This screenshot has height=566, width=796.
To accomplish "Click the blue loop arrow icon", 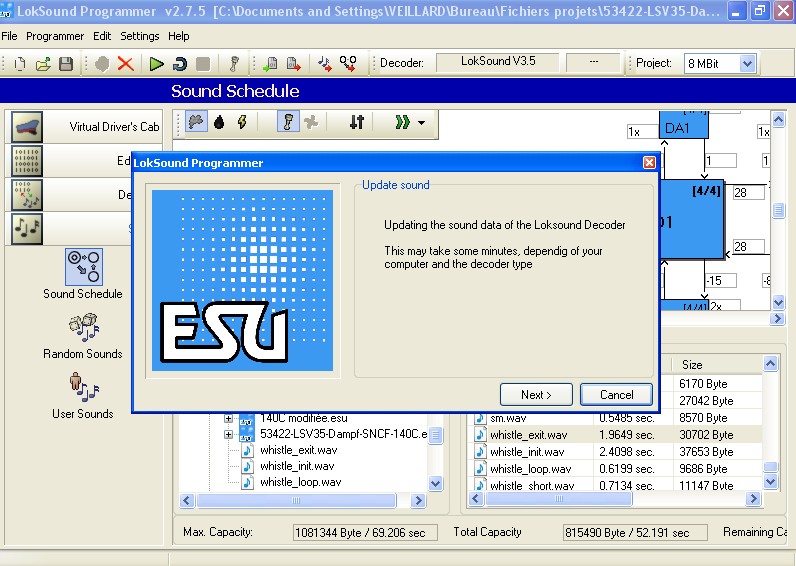I will [x=180, y=64].
